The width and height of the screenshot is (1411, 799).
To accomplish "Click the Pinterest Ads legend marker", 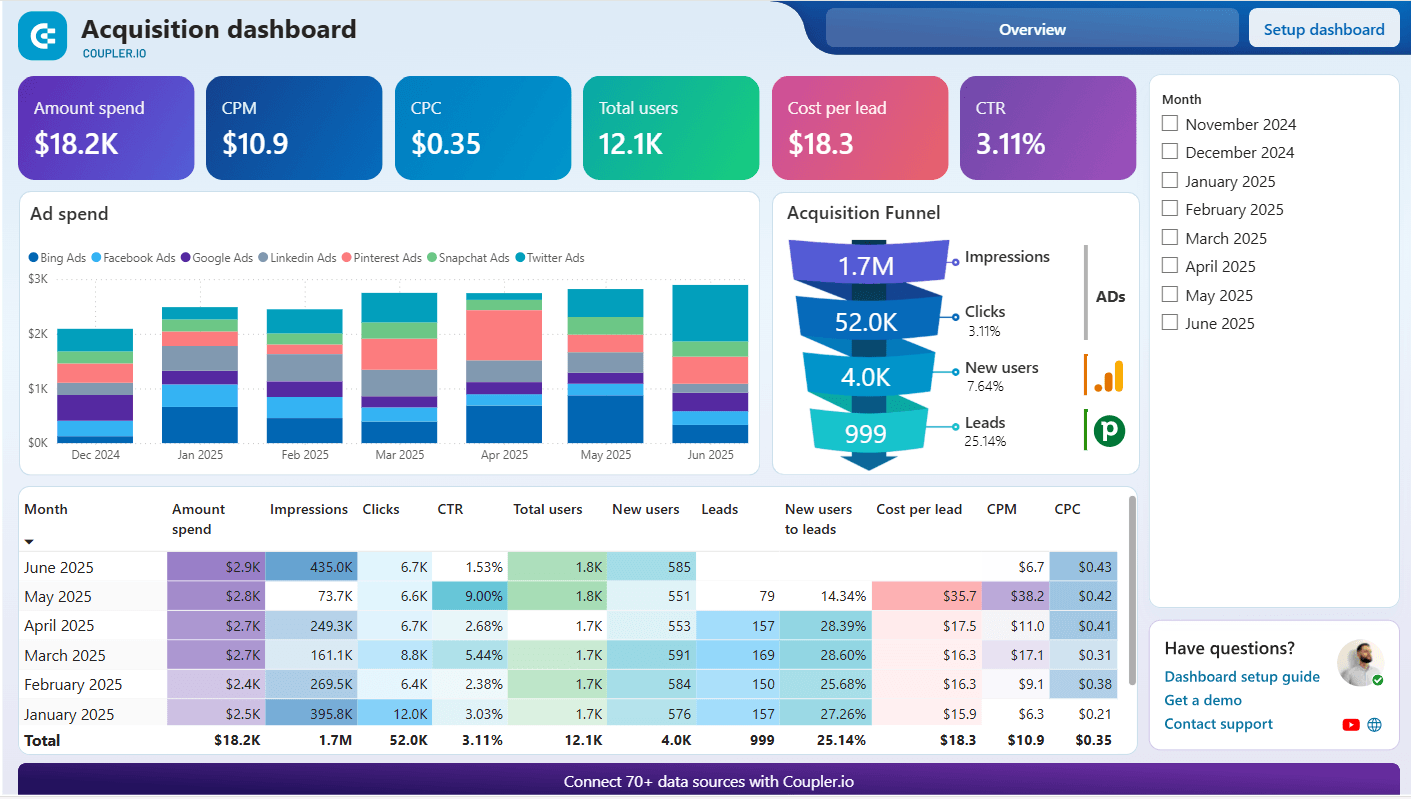I will [346, 258].
